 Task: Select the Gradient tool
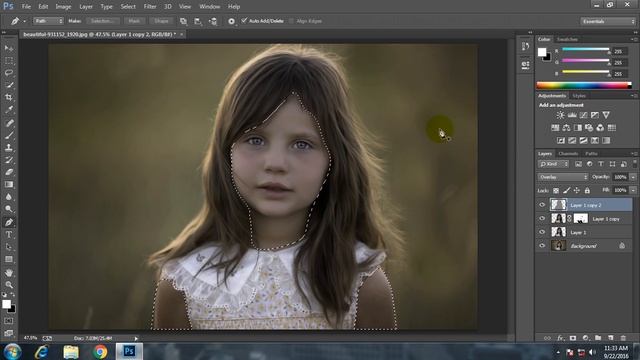tap(9, 184)
